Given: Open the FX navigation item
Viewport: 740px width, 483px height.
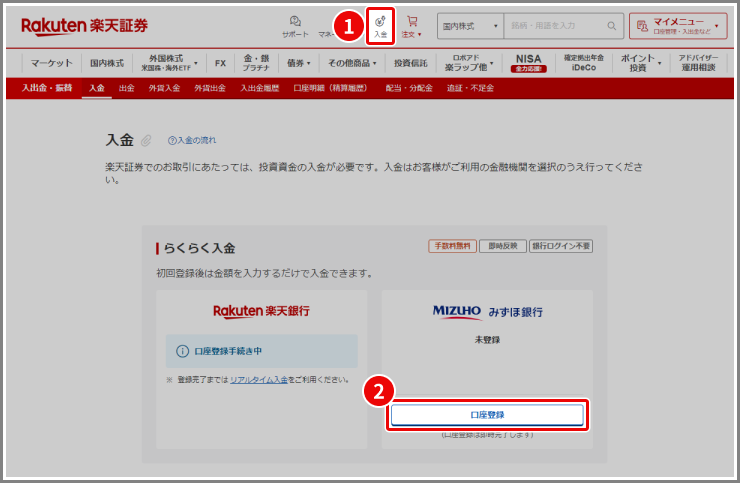Looking at the screenshot, I should pyautogui.click(x=220, y=63).
